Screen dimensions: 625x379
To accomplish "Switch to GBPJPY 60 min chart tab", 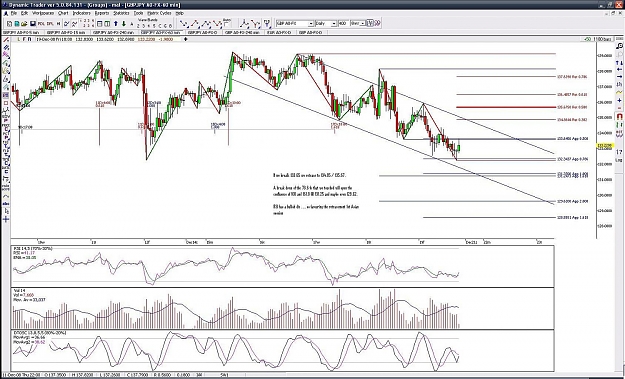I will pos(161,33).
